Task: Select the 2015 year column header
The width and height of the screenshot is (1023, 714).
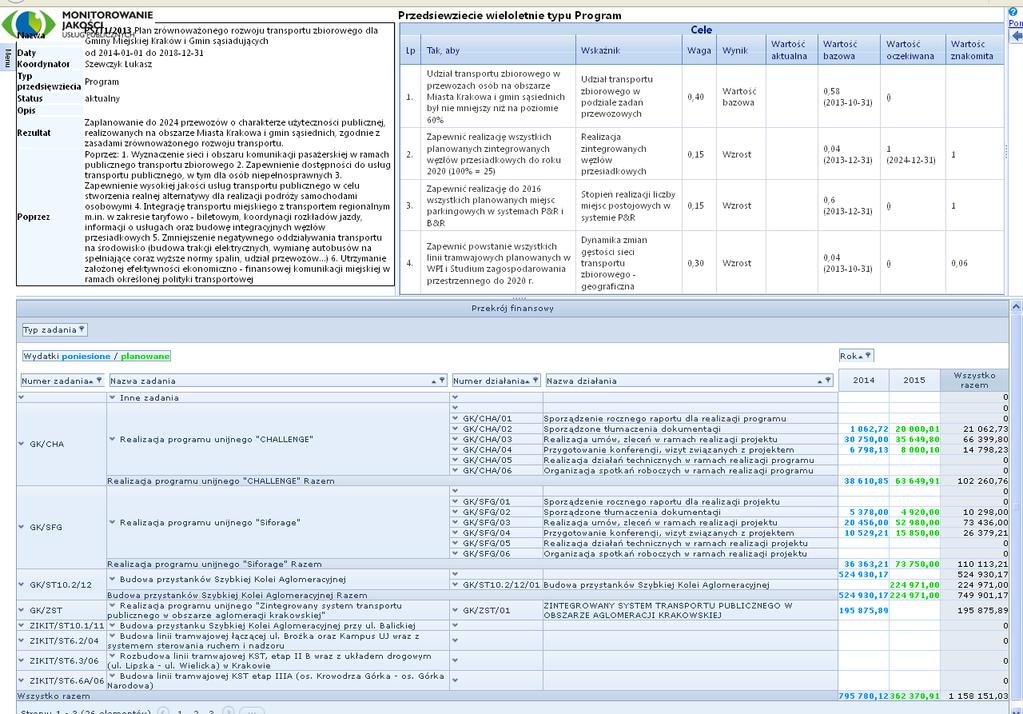Action: [x=914, y=380]
